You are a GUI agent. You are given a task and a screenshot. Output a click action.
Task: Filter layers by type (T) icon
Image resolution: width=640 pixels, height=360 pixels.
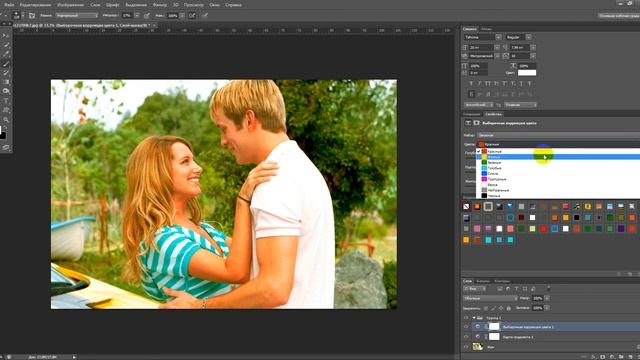516,289
